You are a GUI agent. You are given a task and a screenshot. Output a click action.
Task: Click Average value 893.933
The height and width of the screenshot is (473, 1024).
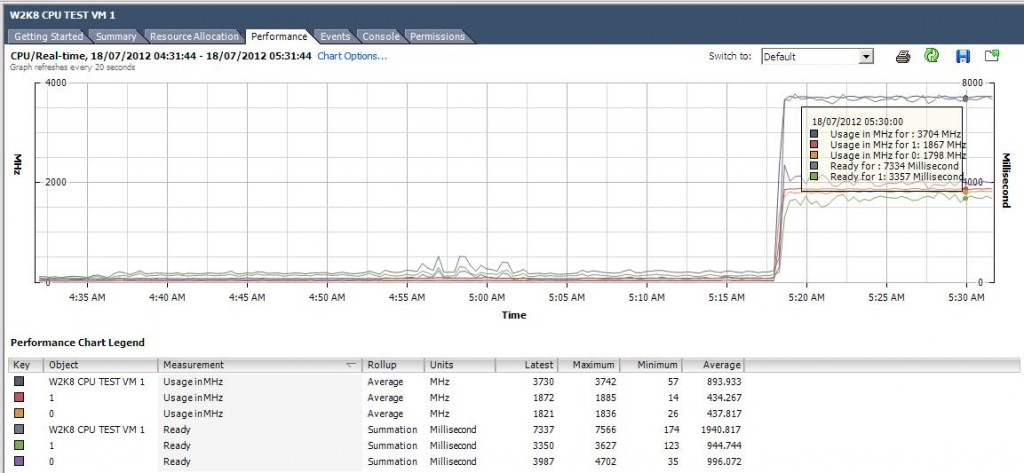[x=722, y=382]
